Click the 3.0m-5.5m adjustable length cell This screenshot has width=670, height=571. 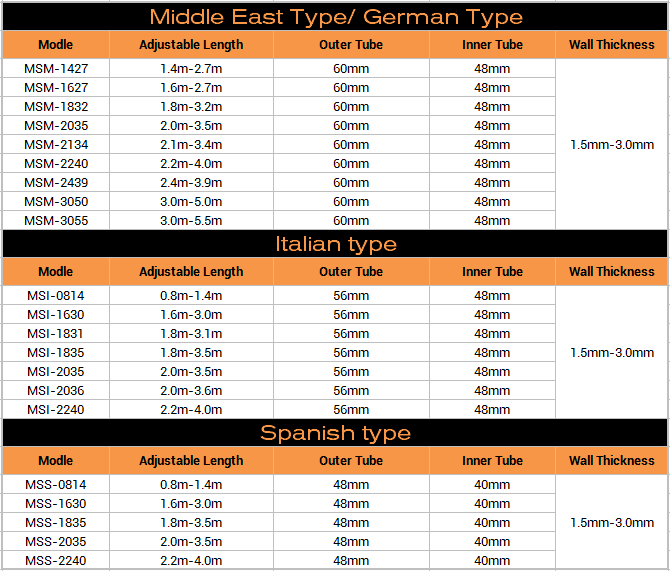point(191,221)
